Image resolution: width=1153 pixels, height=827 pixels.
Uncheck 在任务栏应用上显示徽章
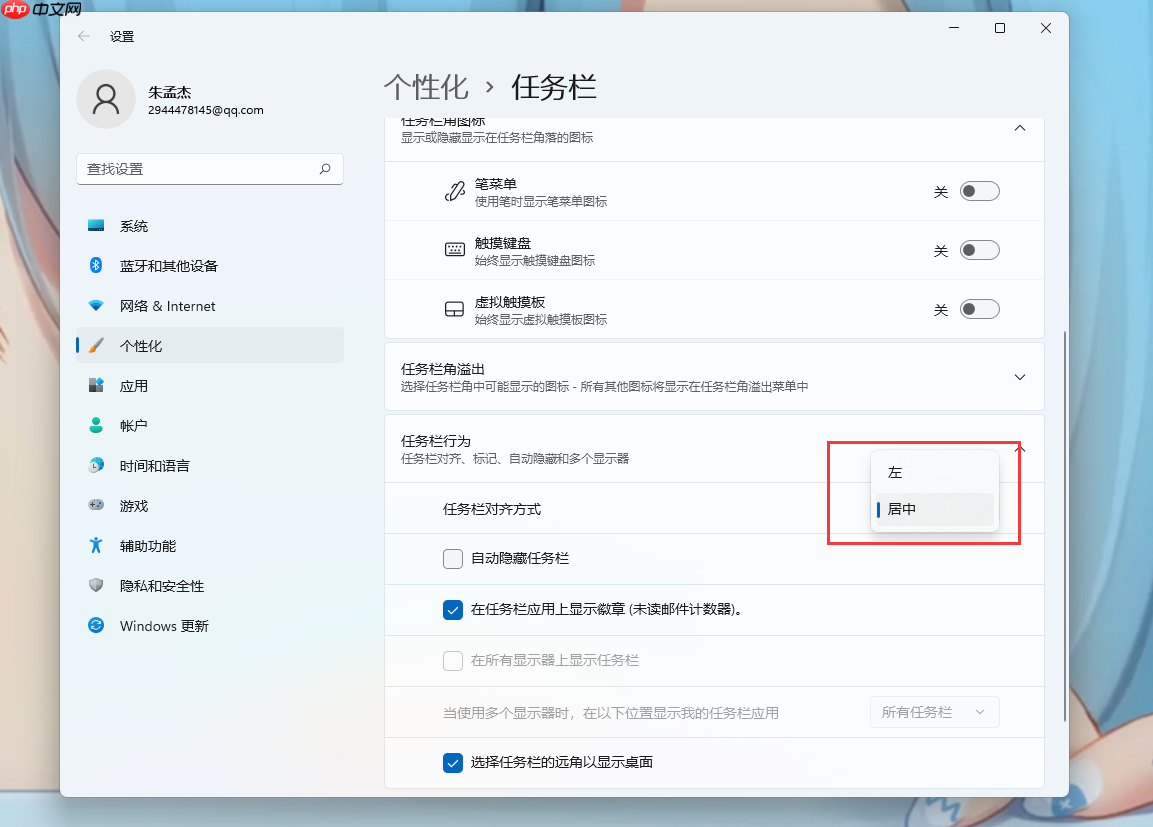coord(452,609)
